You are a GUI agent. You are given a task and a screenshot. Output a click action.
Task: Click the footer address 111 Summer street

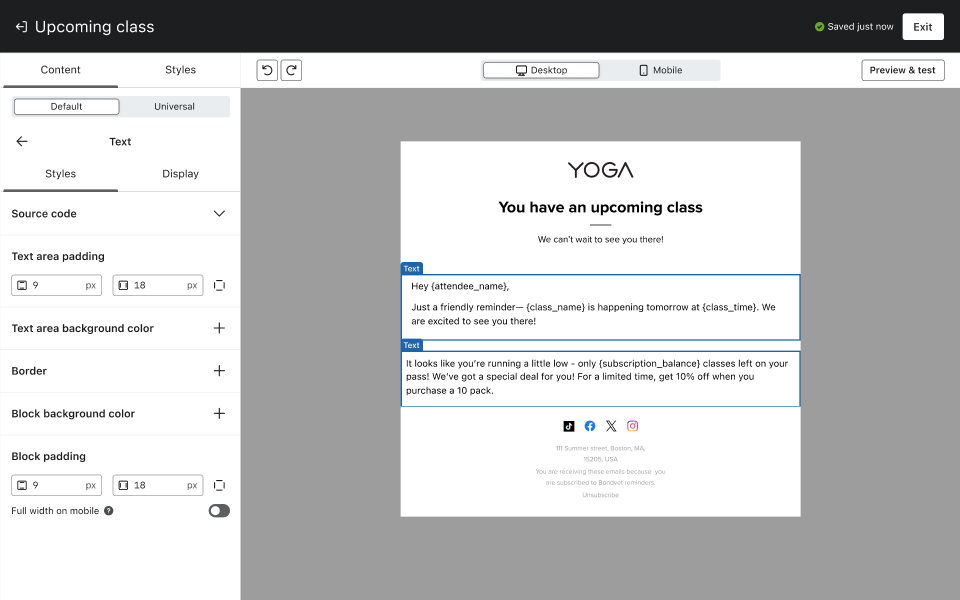click(601, 454)
